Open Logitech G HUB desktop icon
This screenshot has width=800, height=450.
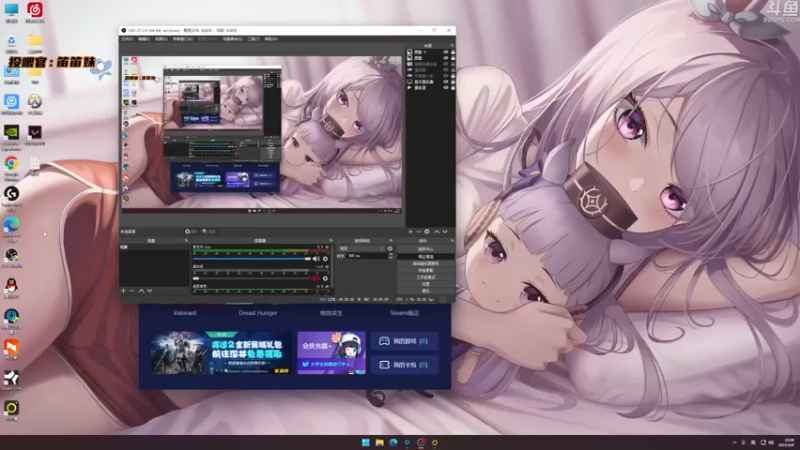[x=11, y=198]
